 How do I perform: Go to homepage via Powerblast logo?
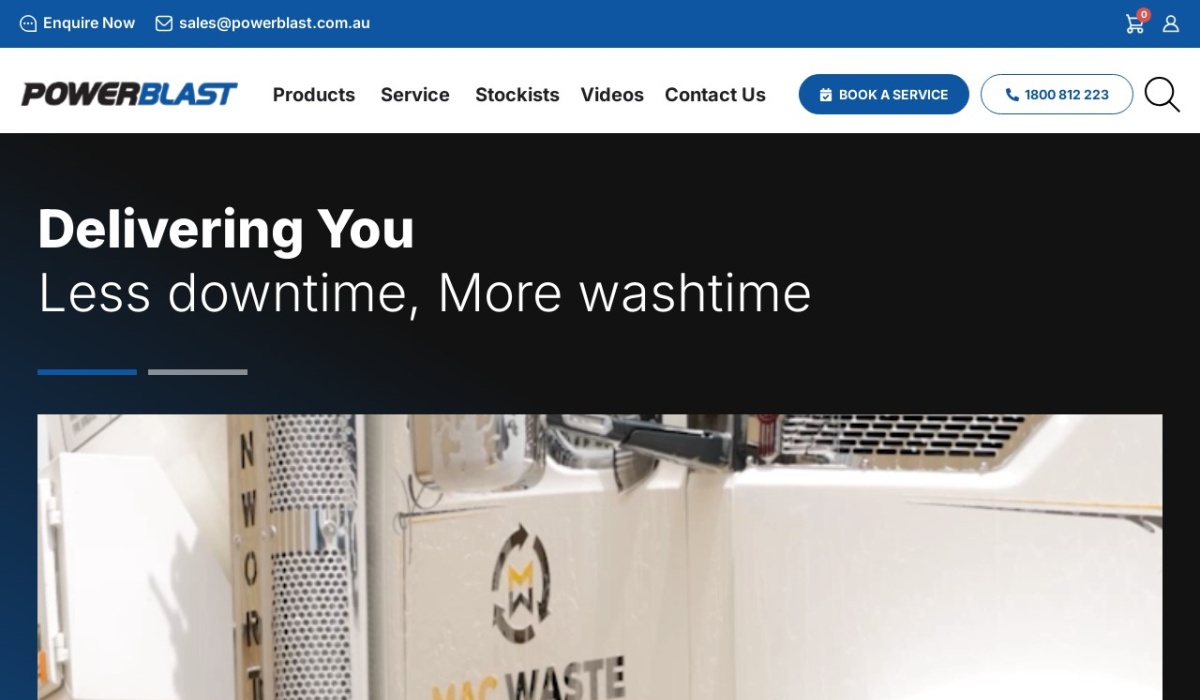(x=129, y=94)
